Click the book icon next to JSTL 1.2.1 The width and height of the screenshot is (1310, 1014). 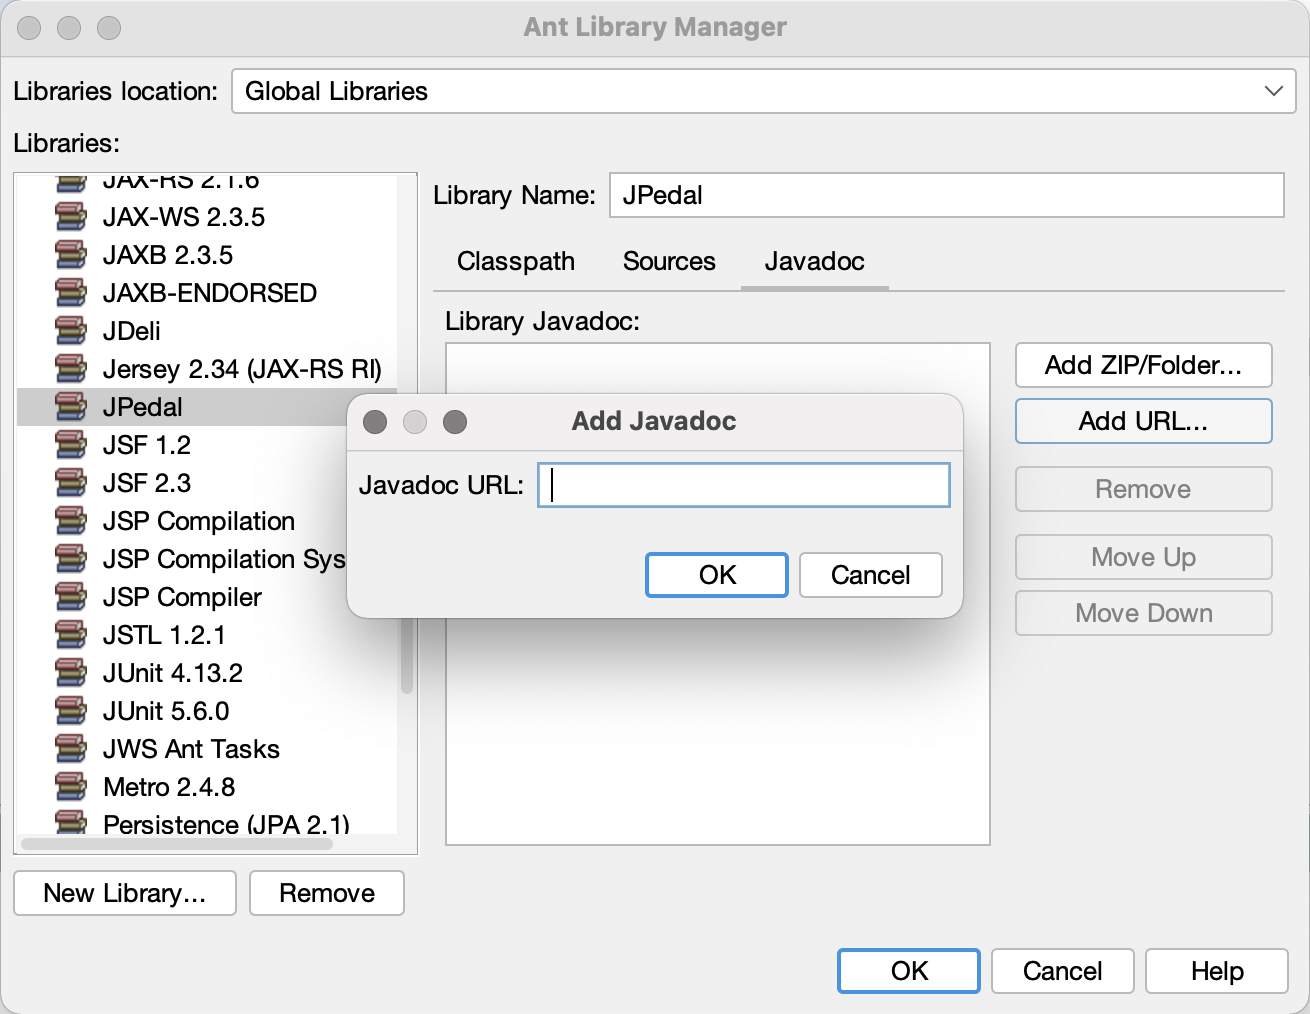click(71, 635)
